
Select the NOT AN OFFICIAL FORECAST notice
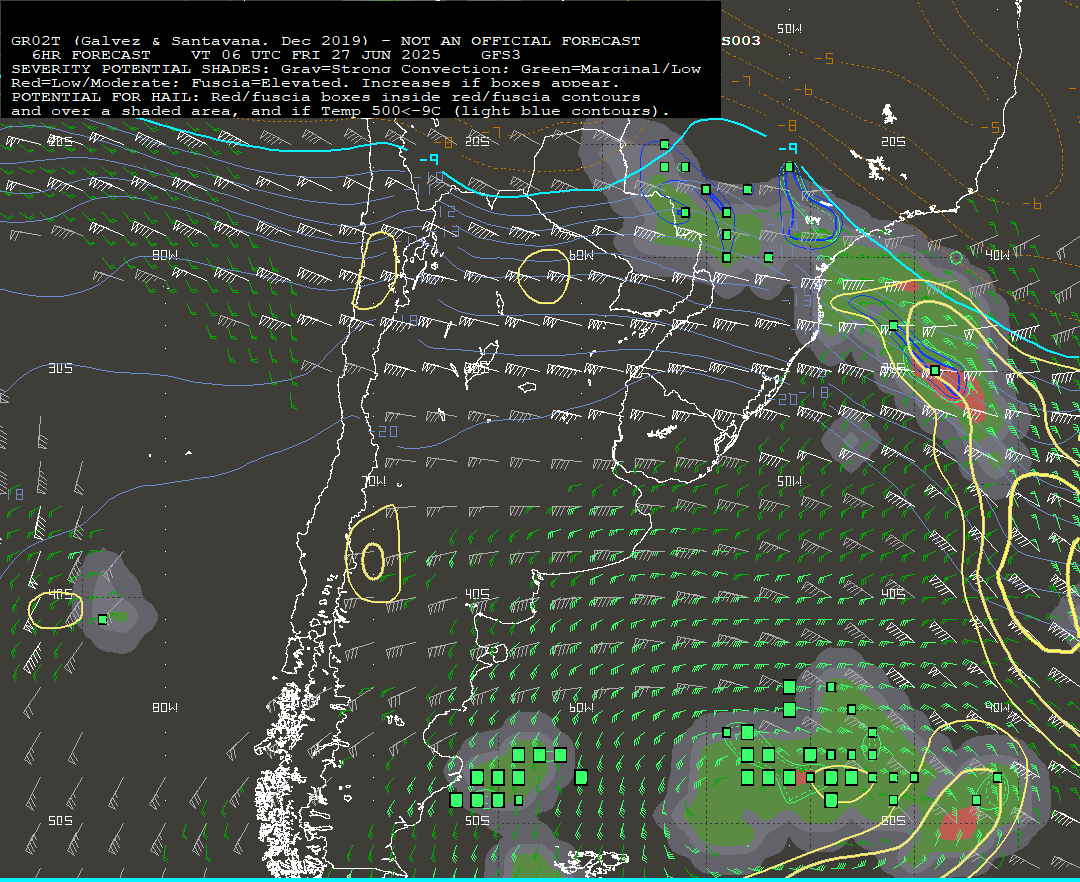(x=520, y=41)
